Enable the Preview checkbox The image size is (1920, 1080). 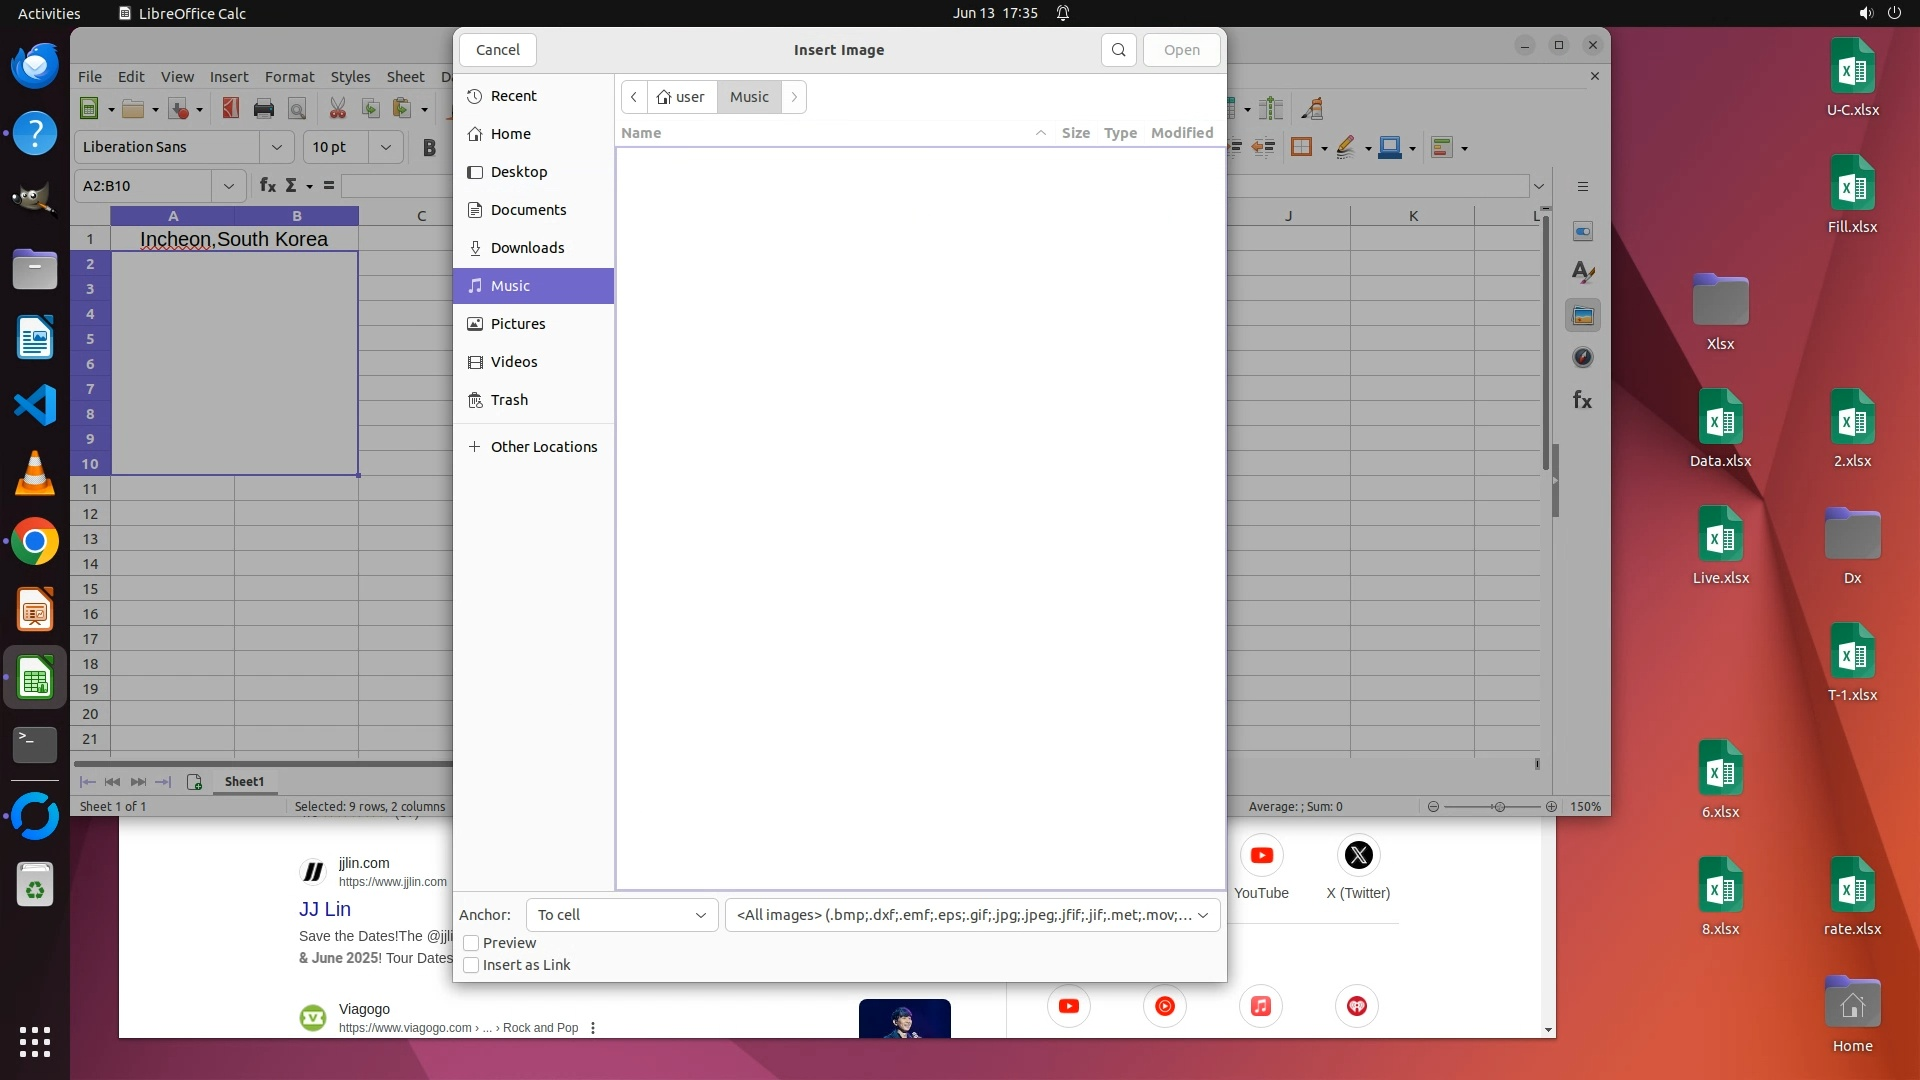point(471,943)
